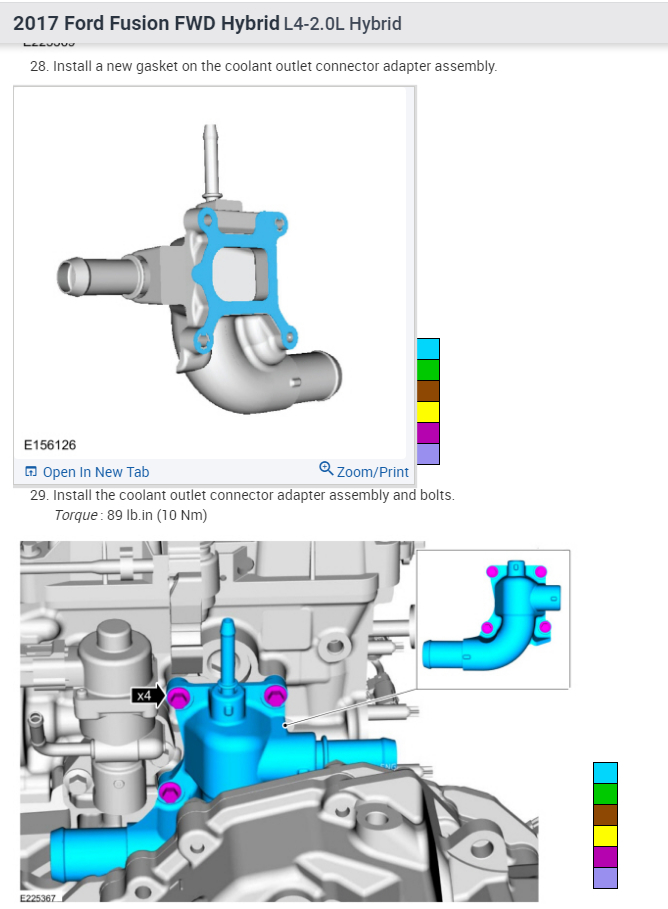Viewport: 668px width, 909px height.
Task: Click the open-in-new-tab window icon
Action: point(31,471)
